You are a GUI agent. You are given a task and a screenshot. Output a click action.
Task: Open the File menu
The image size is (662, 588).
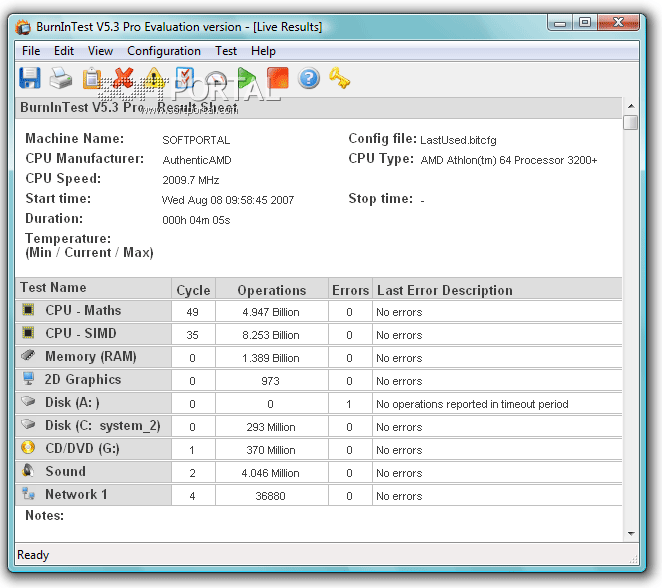tap(31, 51)
